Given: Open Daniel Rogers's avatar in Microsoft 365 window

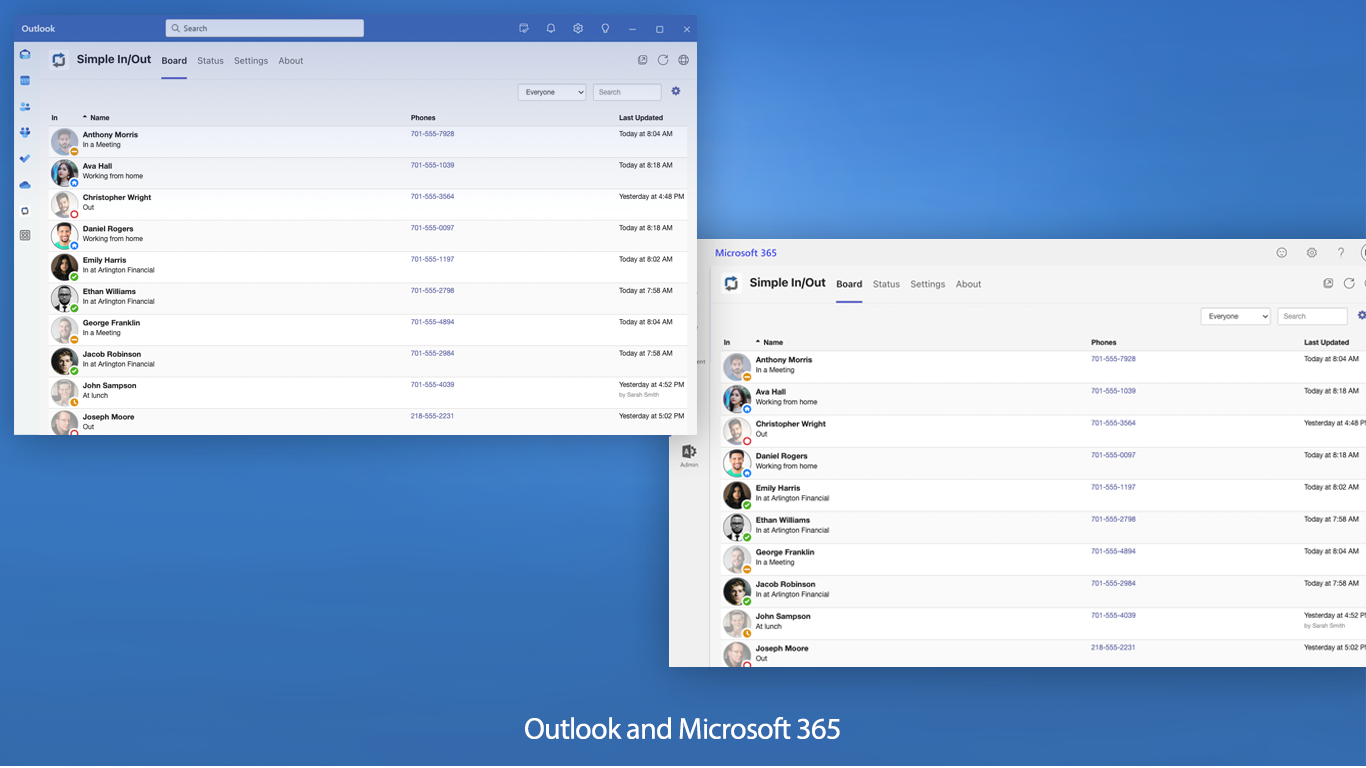Looking at the screenshot, I should tap(737, 463).
